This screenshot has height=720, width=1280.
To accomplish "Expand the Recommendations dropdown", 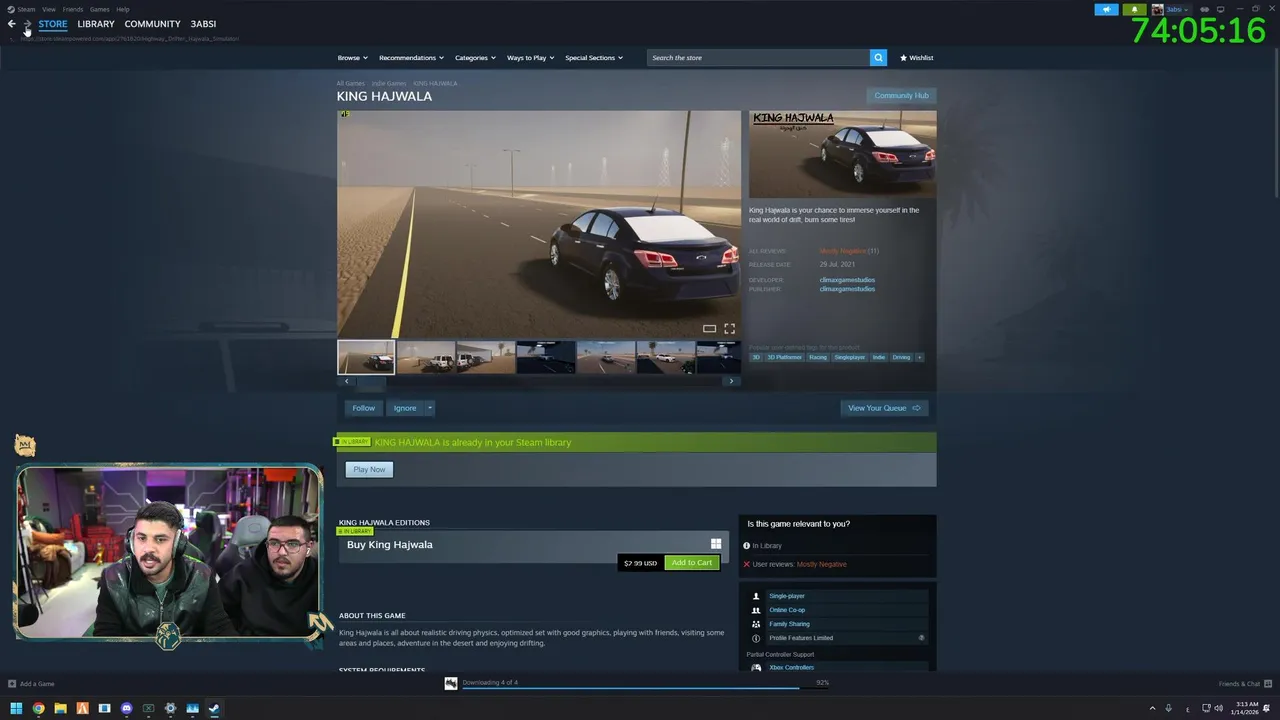I will pyautogui.click(x=411, y=58).
